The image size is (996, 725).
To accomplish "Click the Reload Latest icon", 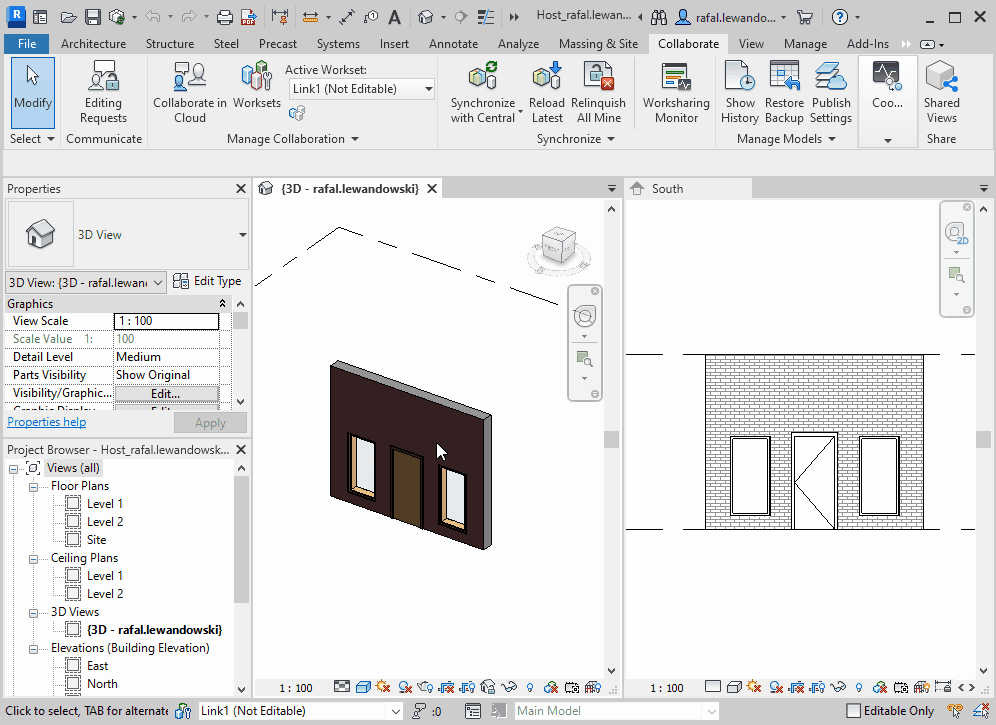I will (x=547, y=77).
